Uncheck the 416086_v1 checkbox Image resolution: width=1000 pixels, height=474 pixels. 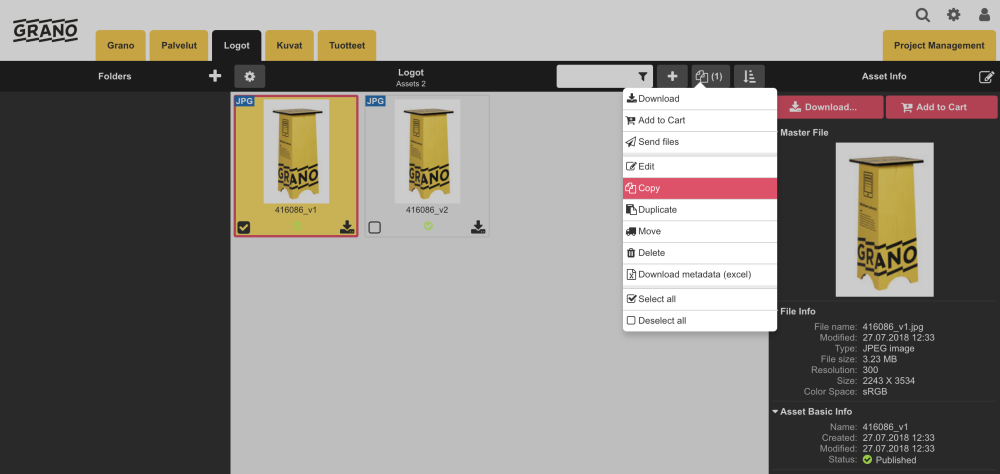pos(244,227)
